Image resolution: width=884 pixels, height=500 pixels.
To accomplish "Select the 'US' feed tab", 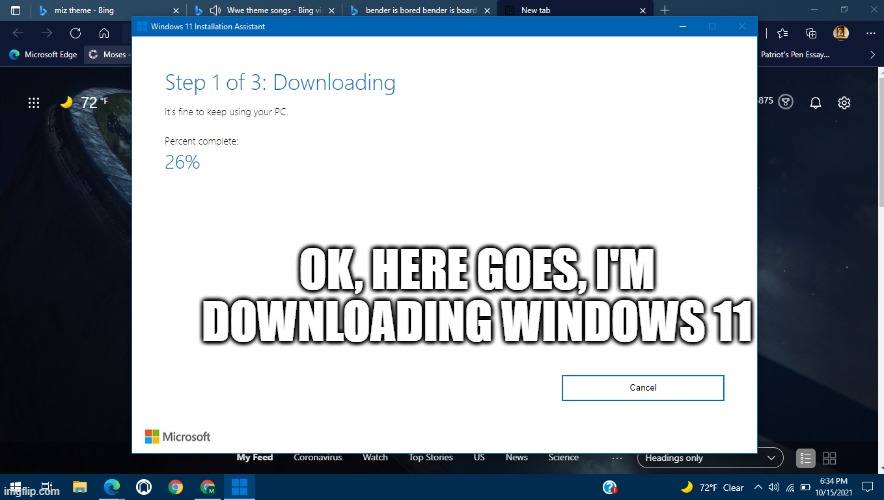I will [479, 457].
